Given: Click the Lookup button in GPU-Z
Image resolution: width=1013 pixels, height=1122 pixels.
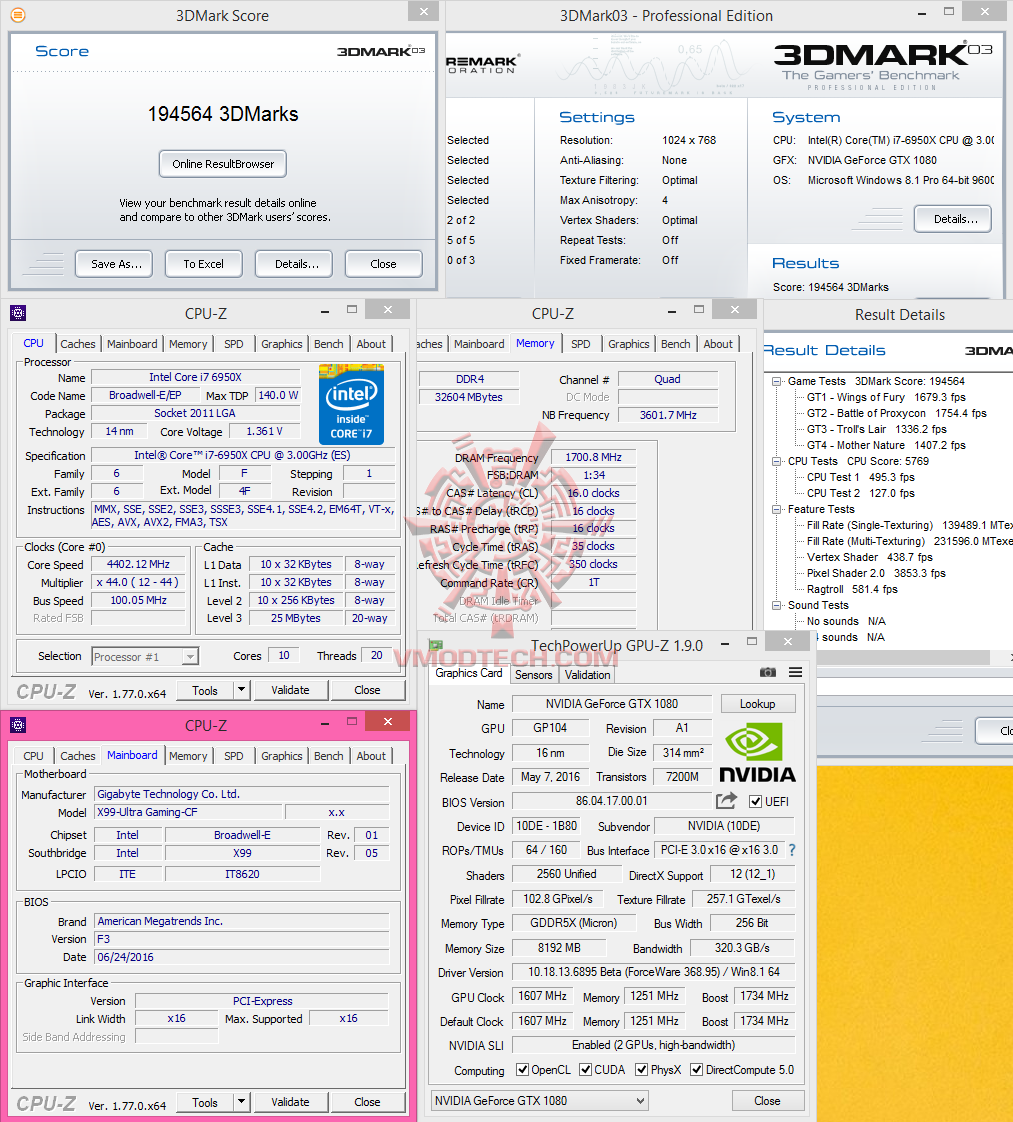Looking at the screenshot, I should (758, 704).
